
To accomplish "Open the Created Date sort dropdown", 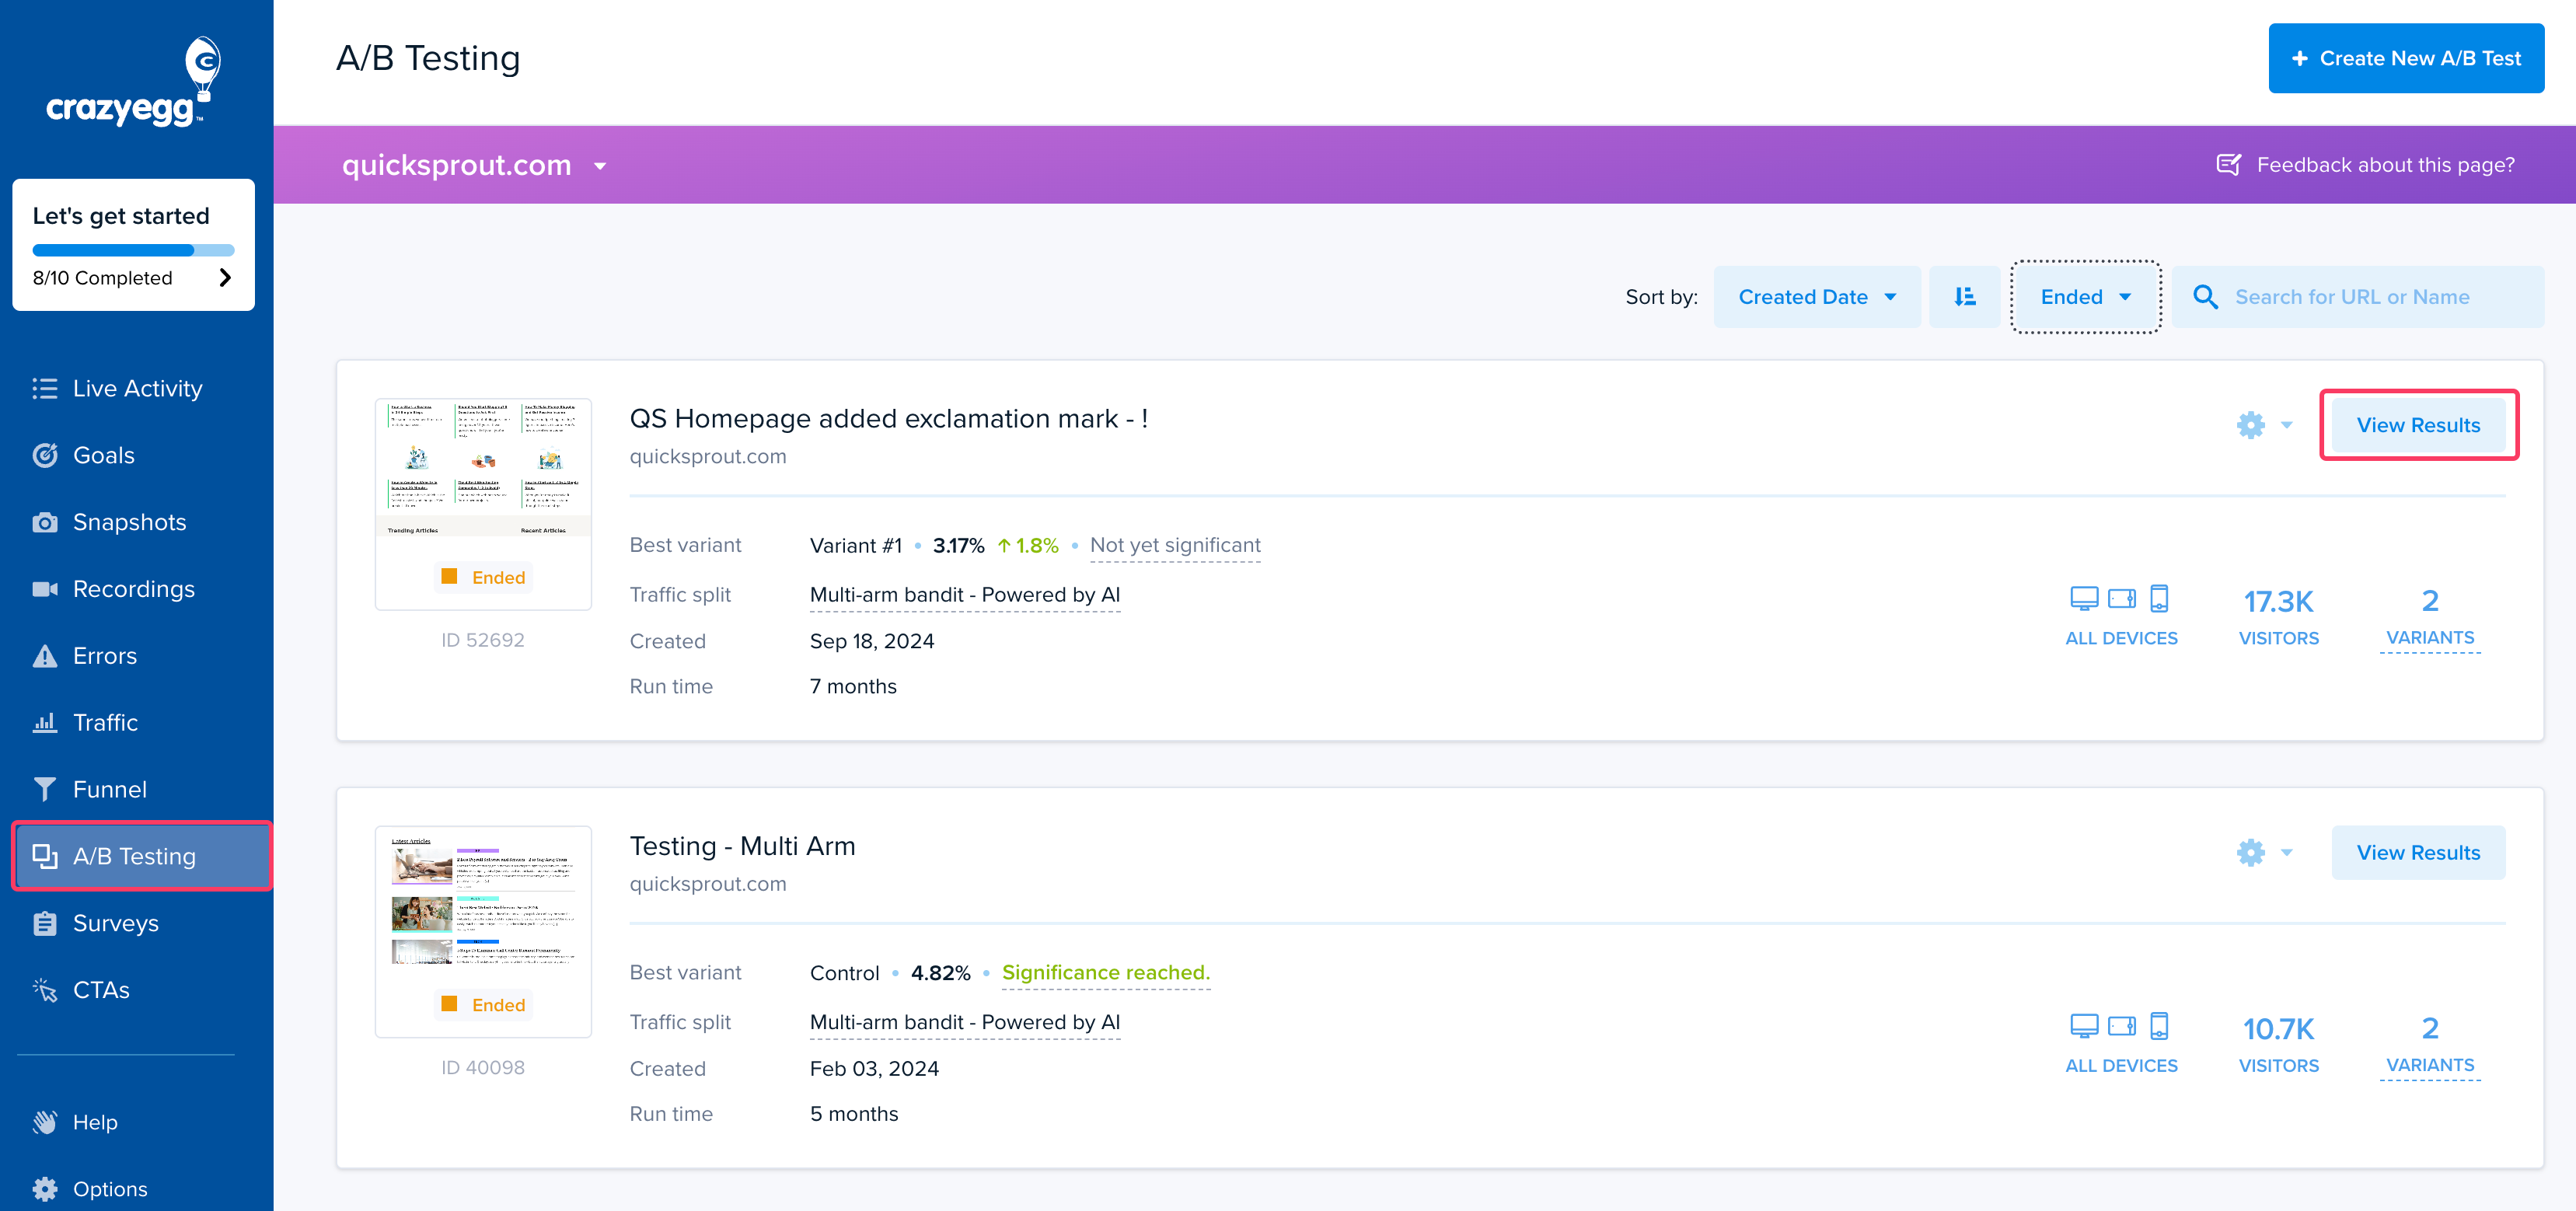I will (1817, 297).
